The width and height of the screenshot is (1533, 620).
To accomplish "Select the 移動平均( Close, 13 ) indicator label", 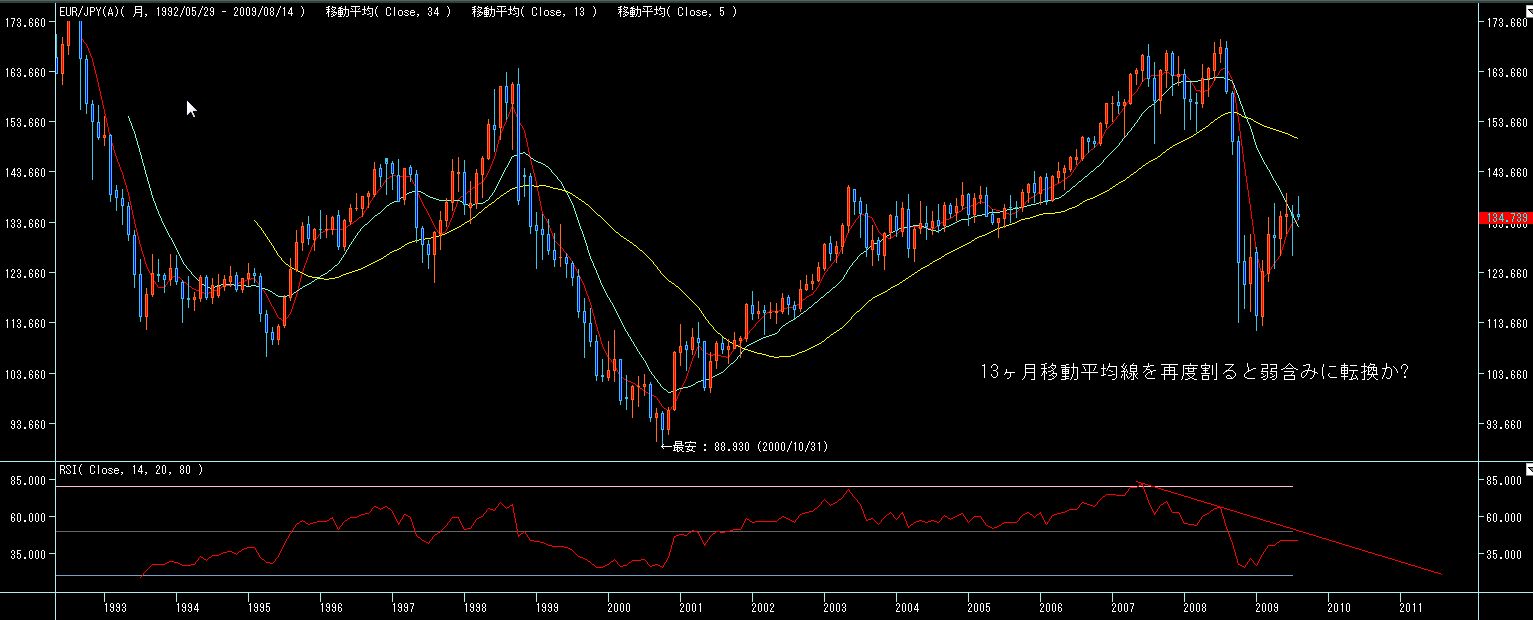I will (x=535, y=12).
